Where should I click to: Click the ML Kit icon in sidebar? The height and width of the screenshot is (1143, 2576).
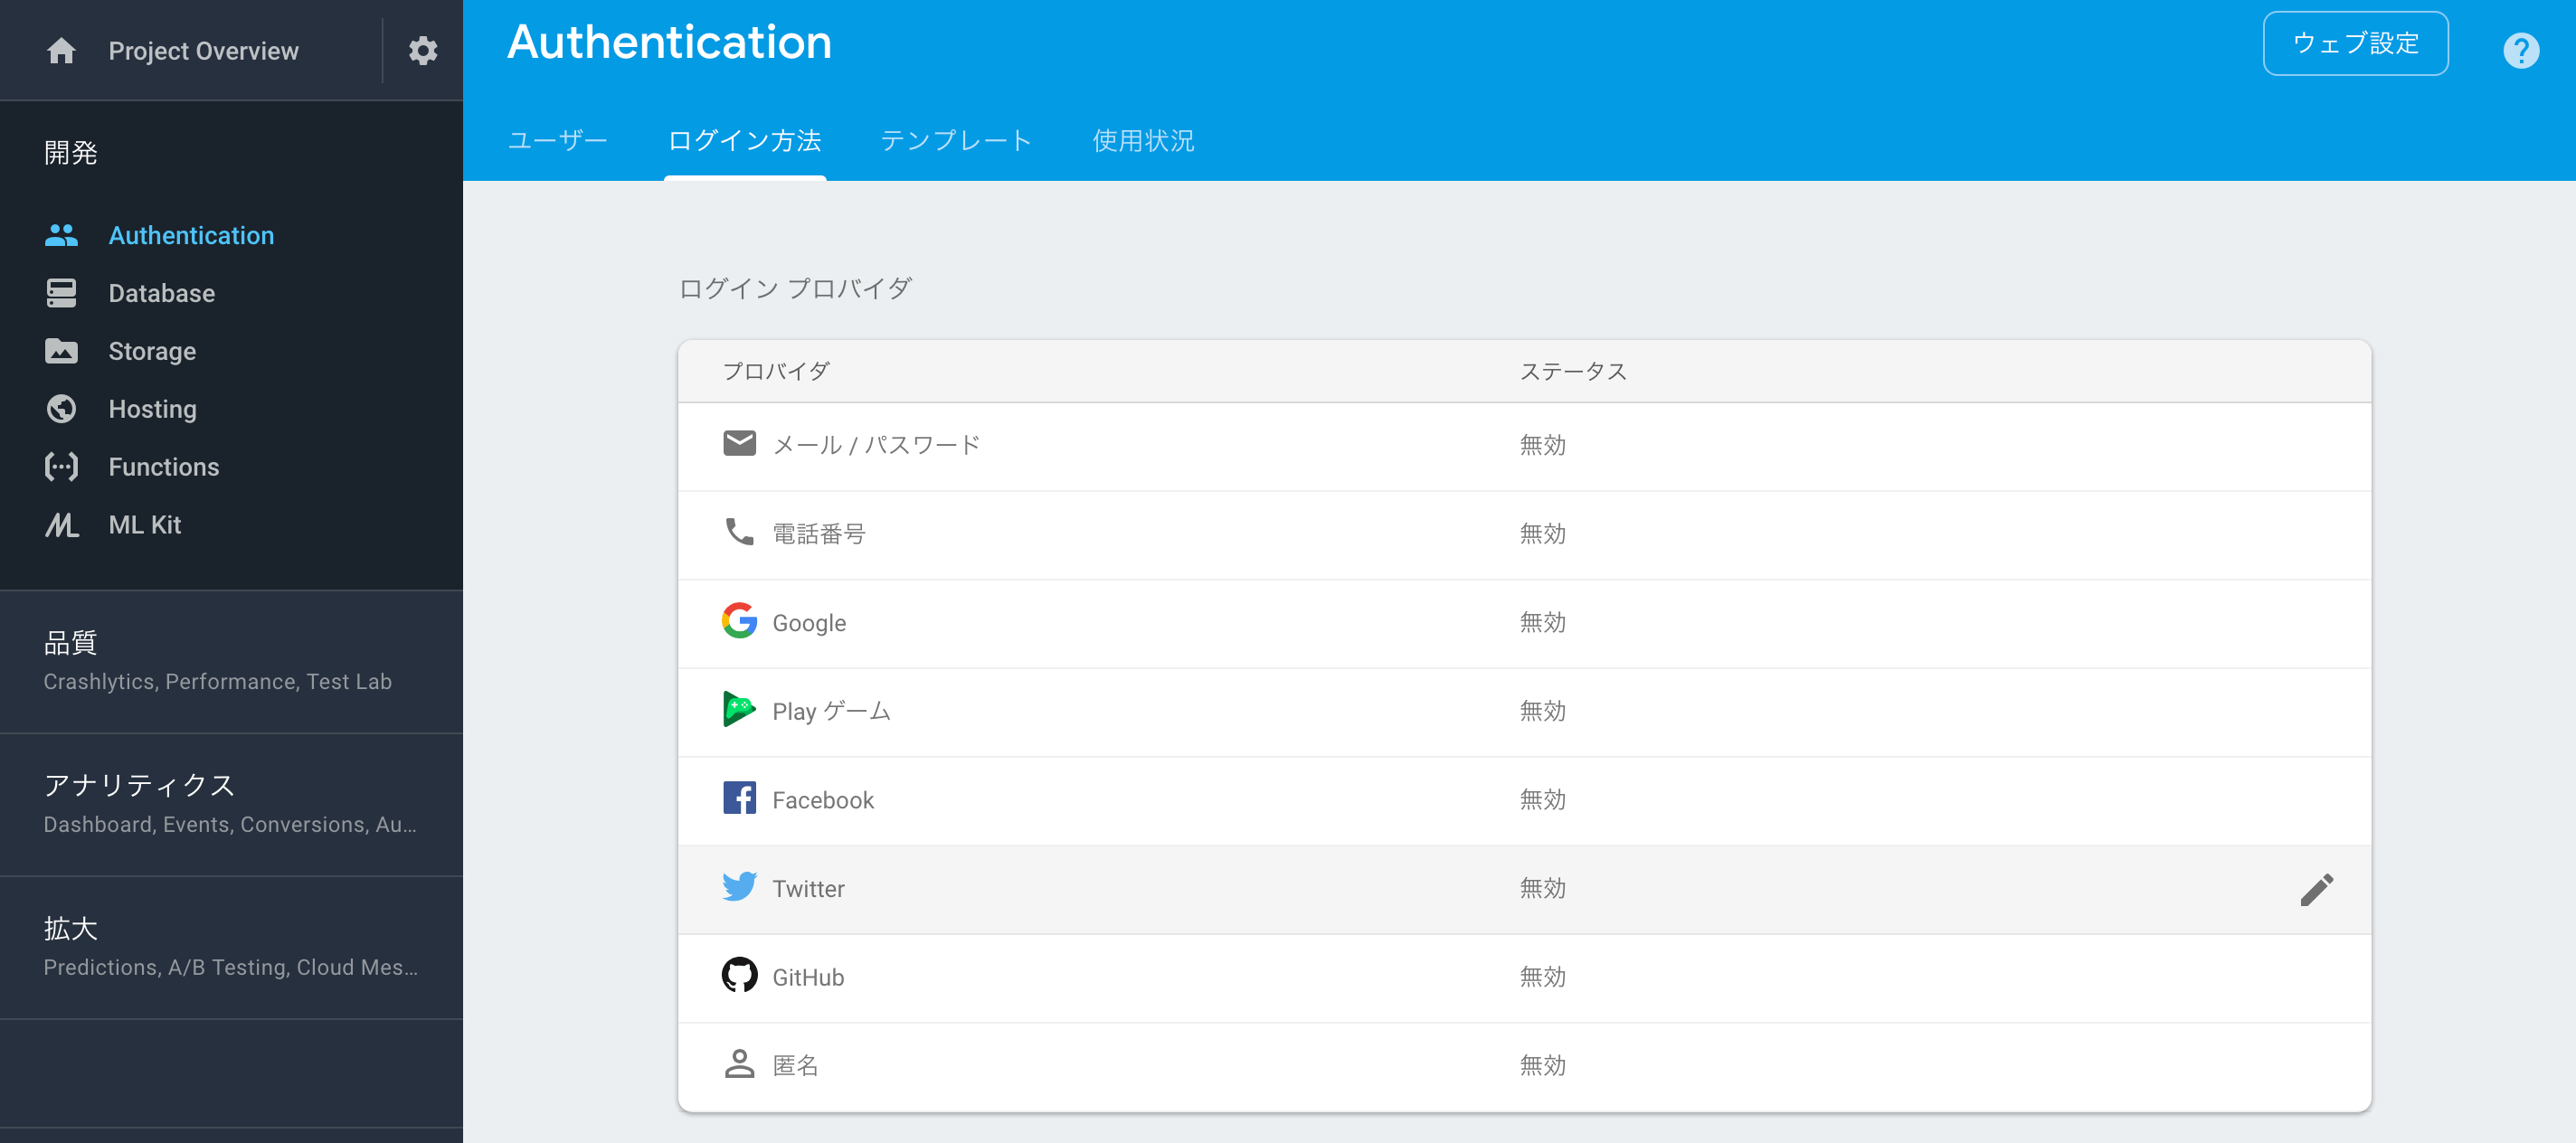[61, 525]
